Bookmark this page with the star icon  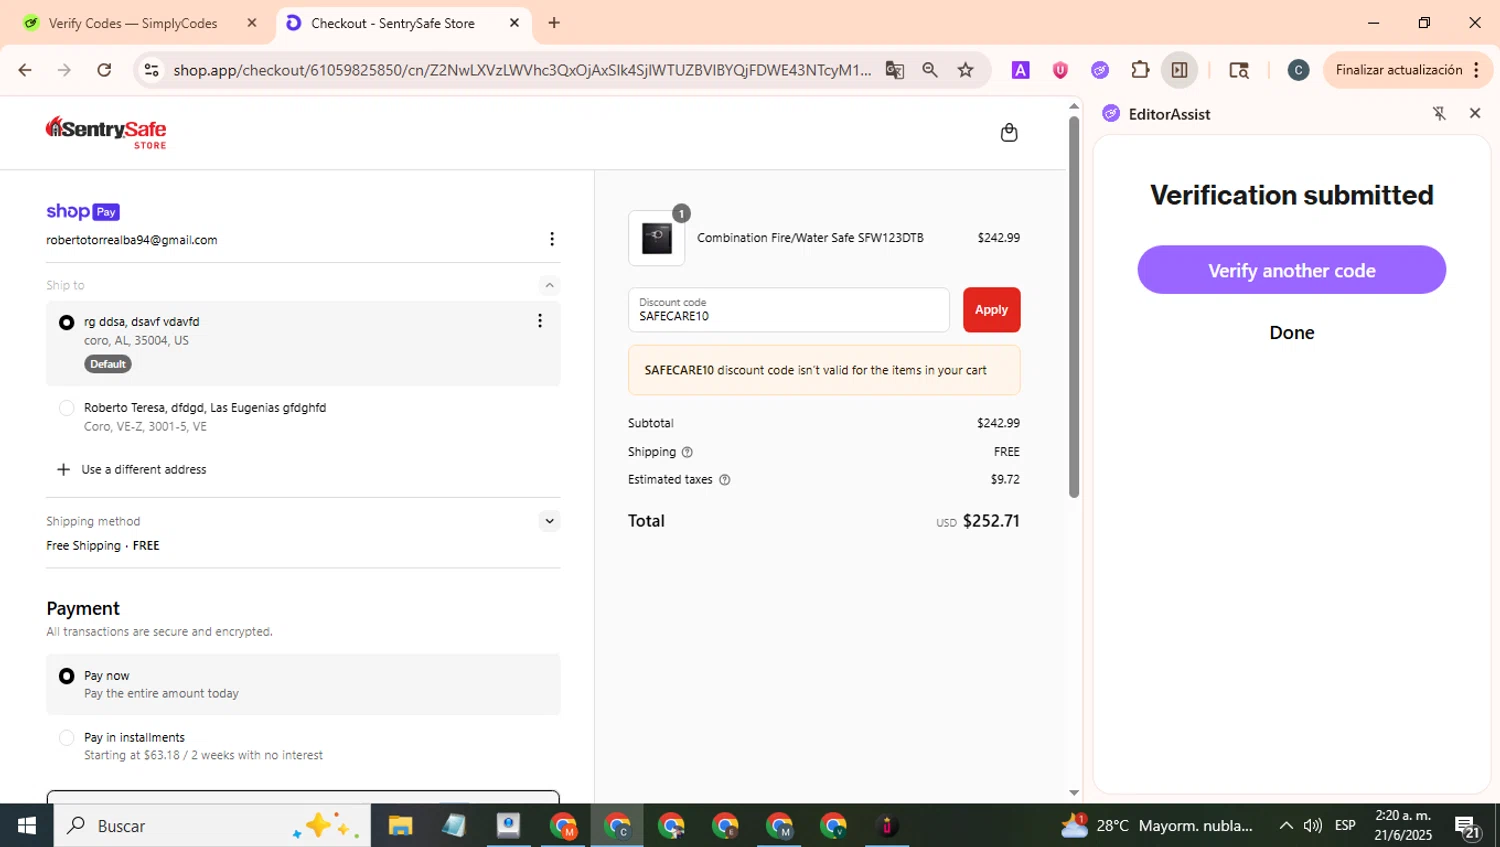coord(965,70)
